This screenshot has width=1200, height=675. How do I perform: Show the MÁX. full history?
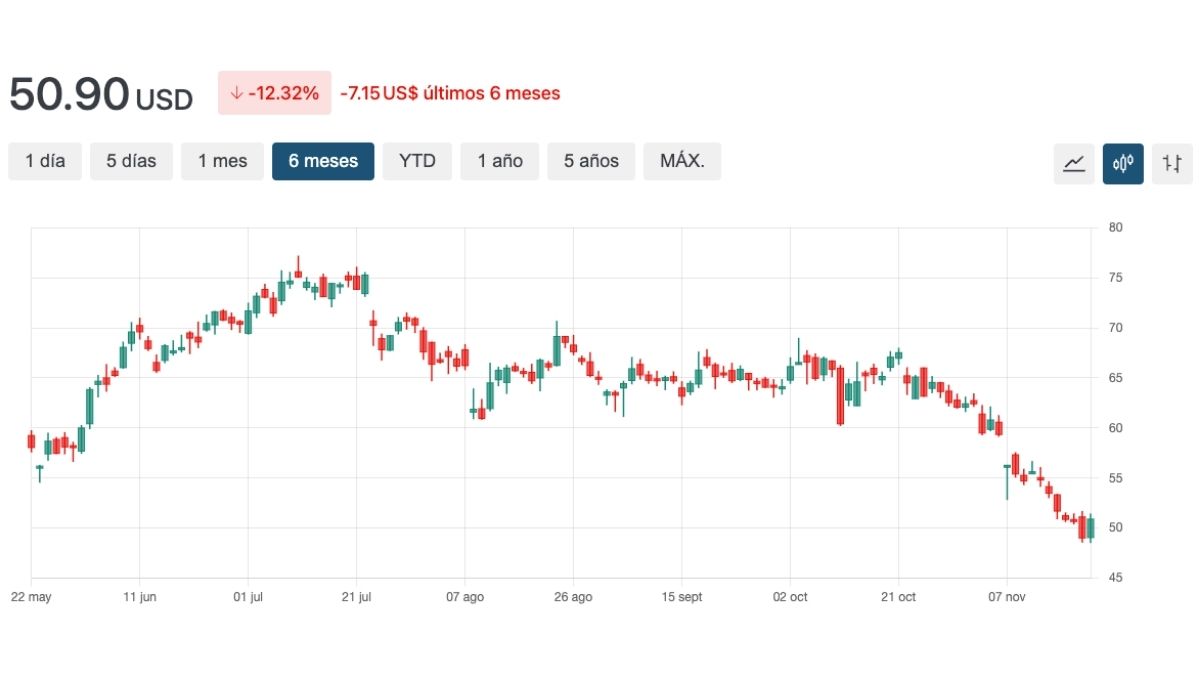click(689, 161)
